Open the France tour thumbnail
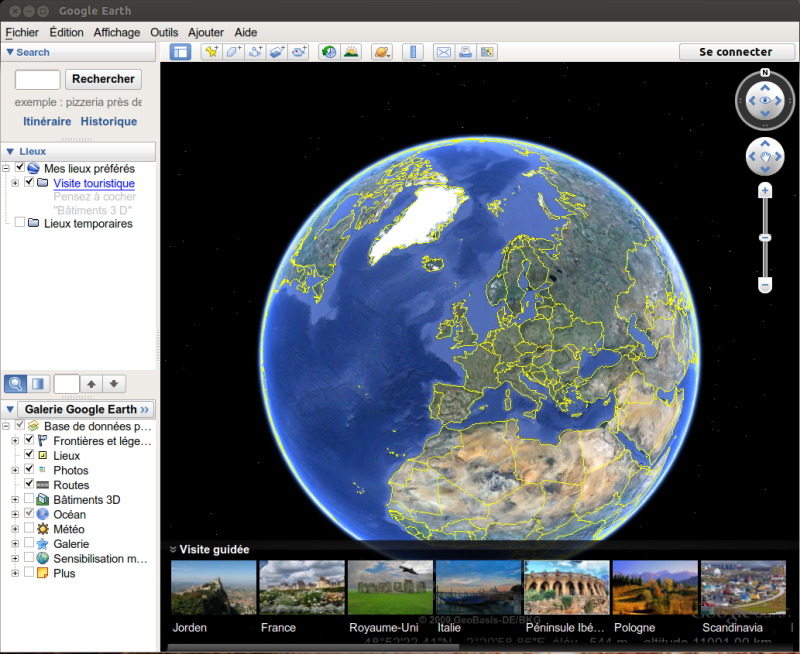 click(302, 587)
